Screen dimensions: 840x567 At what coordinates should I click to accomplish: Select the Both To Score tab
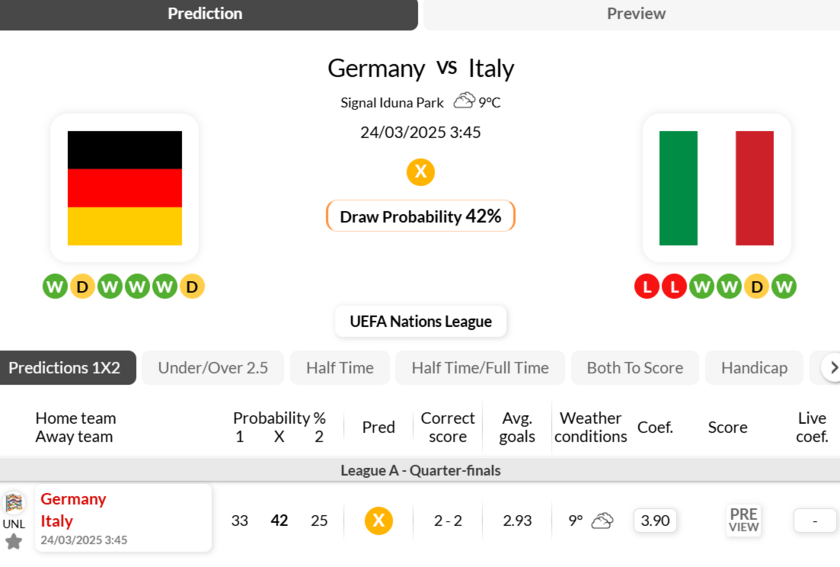point(635,368)
